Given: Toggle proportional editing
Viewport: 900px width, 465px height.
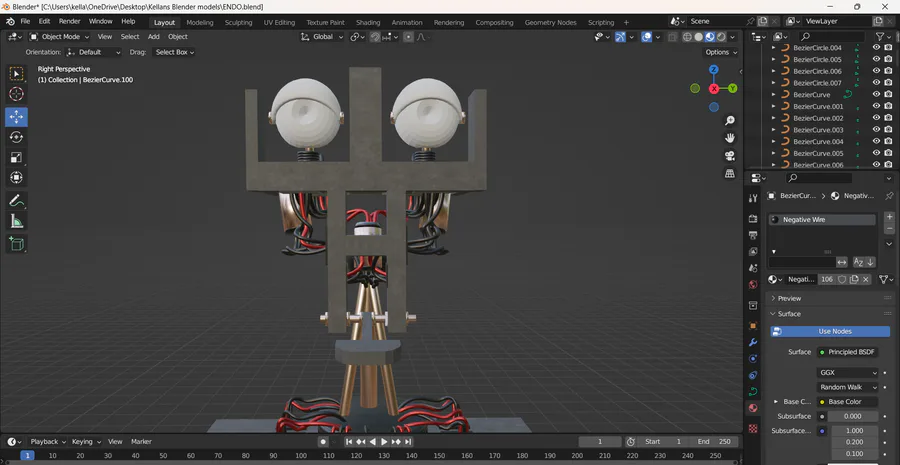Looking at the screenshot, I should click(408, 37).
